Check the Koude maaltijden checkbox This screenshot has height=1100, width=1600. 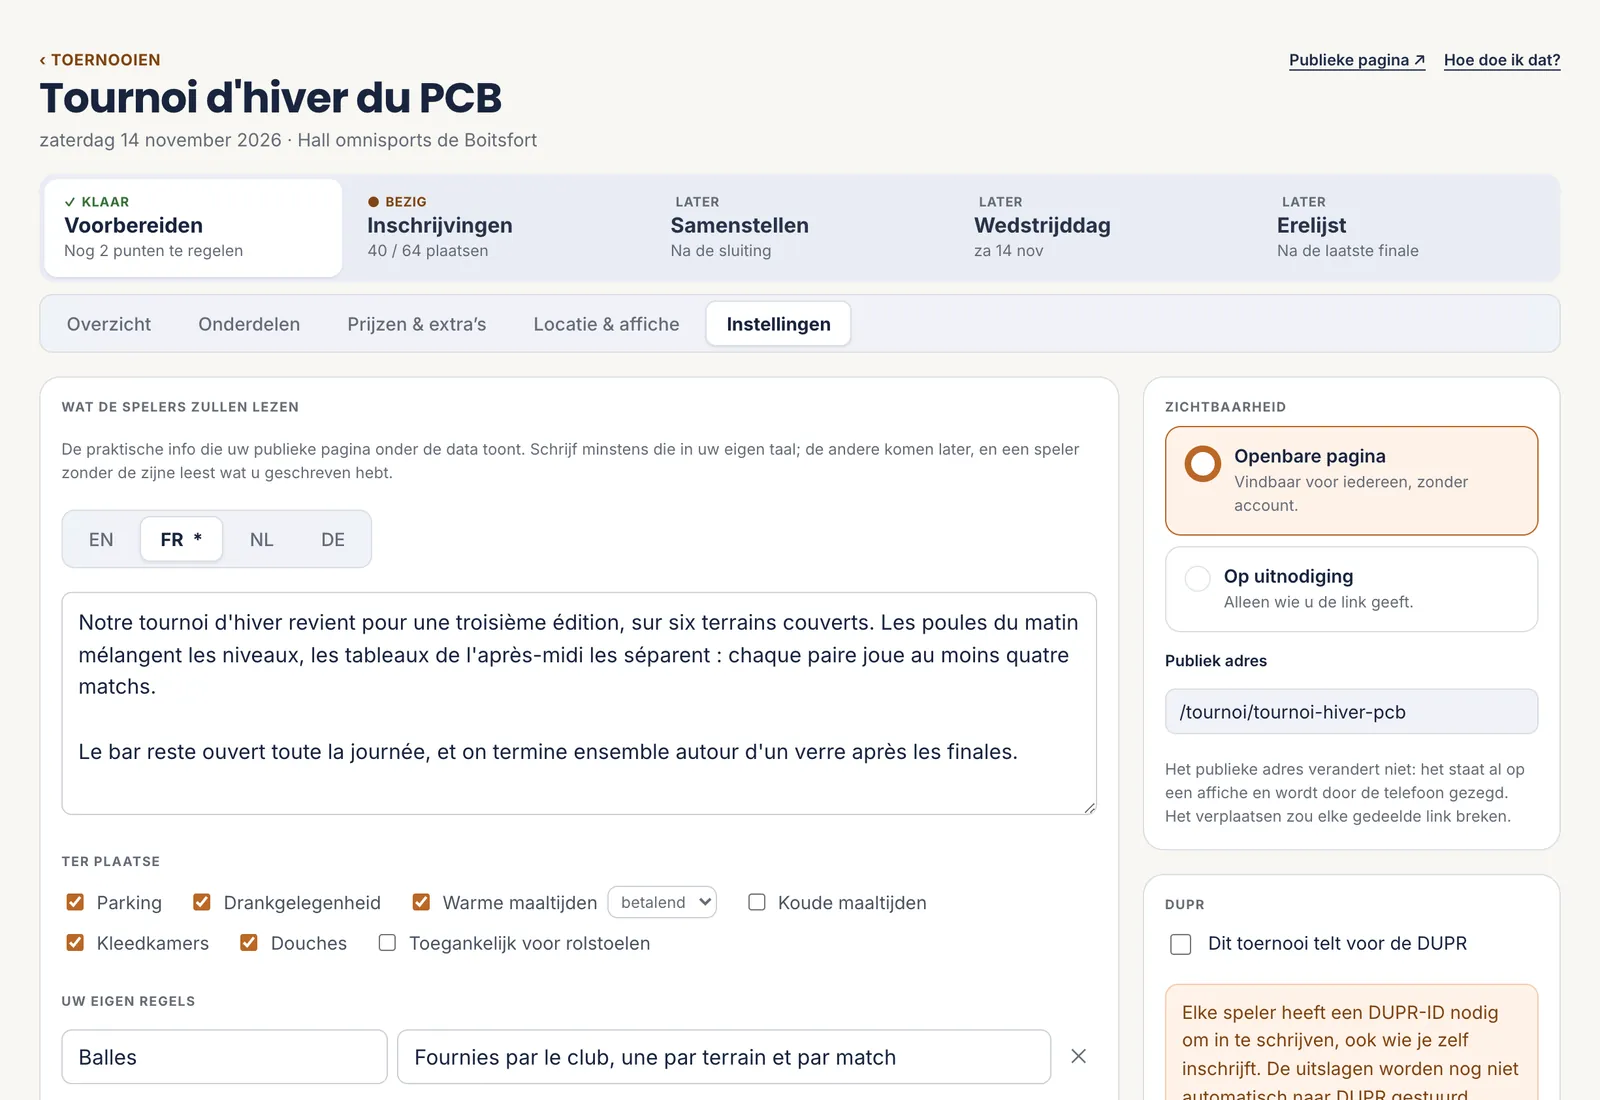click(x=757, y=902)
